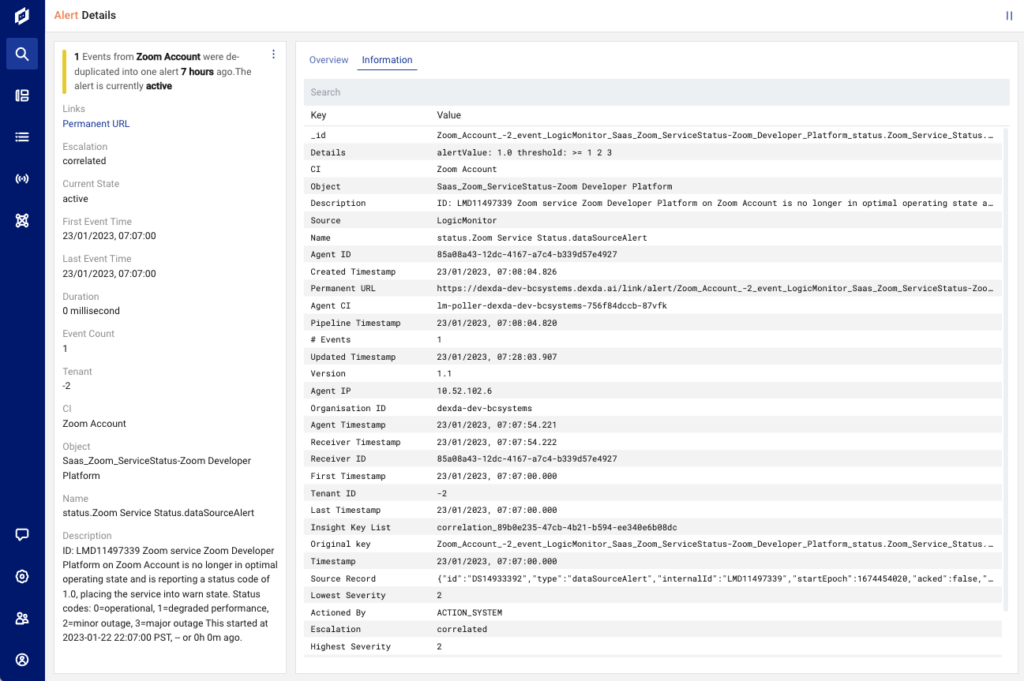
Task: Open the chat feedback icon in the sidebar
Action: (x=22, y=535)
